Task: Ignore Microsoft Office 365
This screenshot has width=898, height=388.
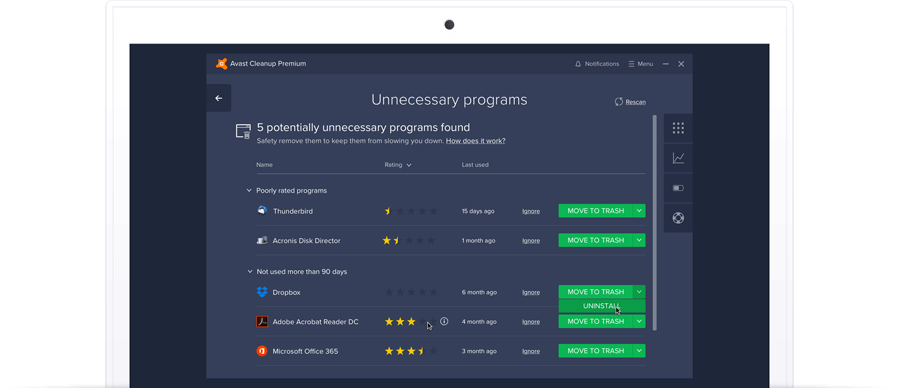Action: coord(531,351)
